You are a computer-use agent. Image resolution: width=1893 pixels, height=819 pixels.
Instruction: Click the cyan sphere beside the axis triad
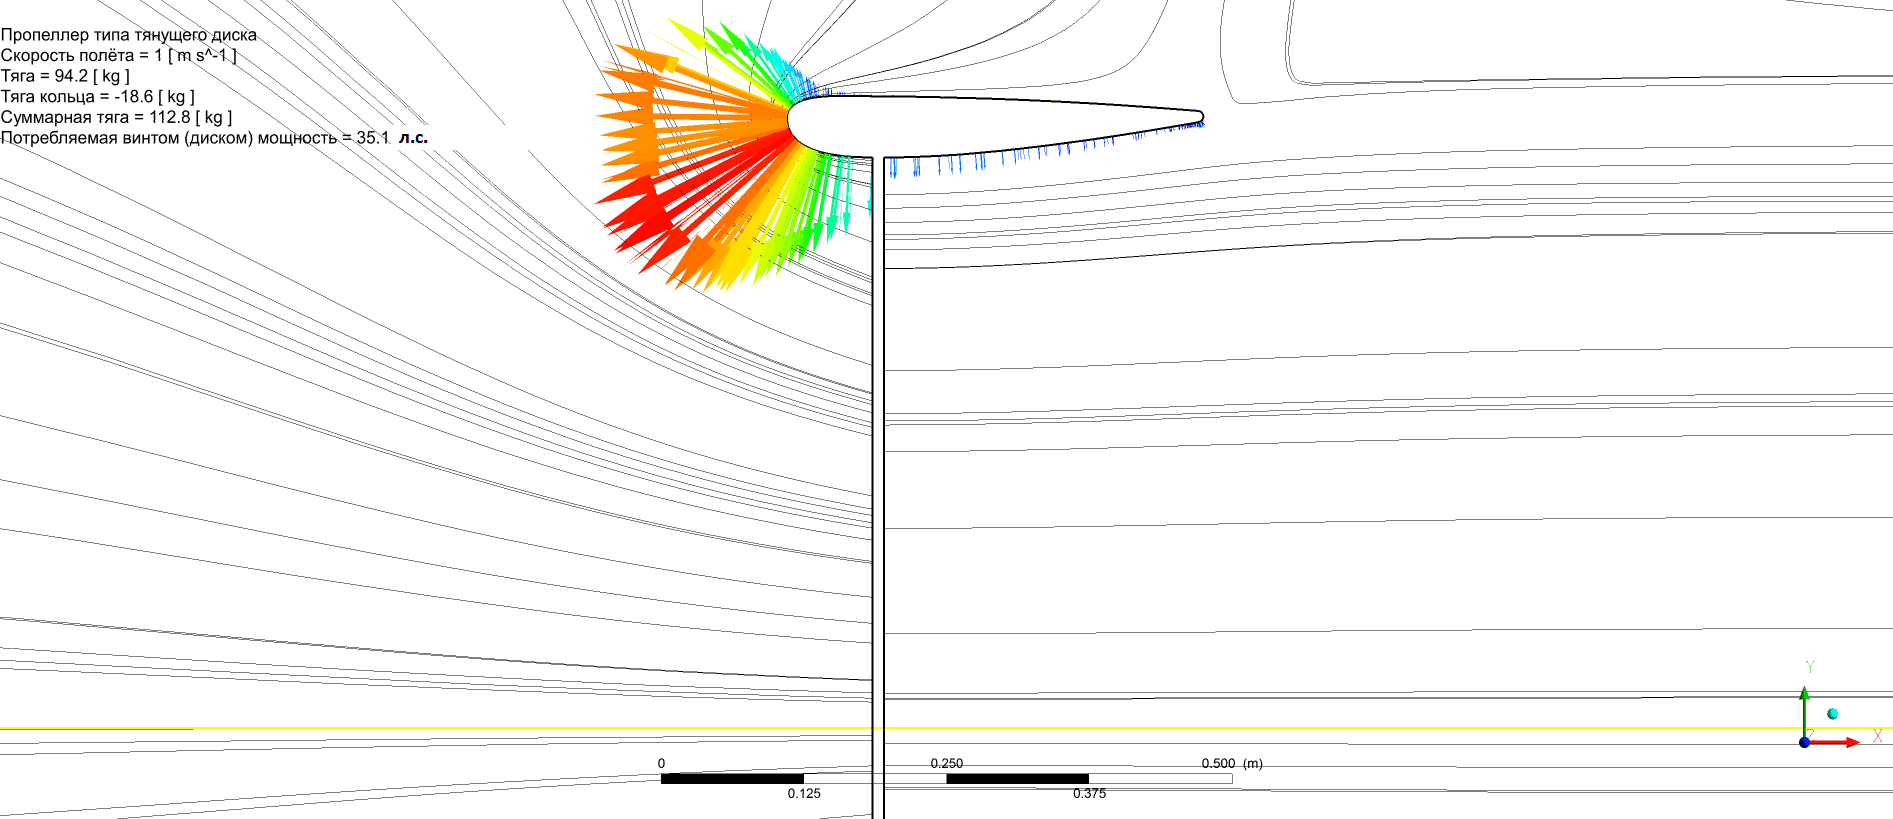(x=1832, y=713)
